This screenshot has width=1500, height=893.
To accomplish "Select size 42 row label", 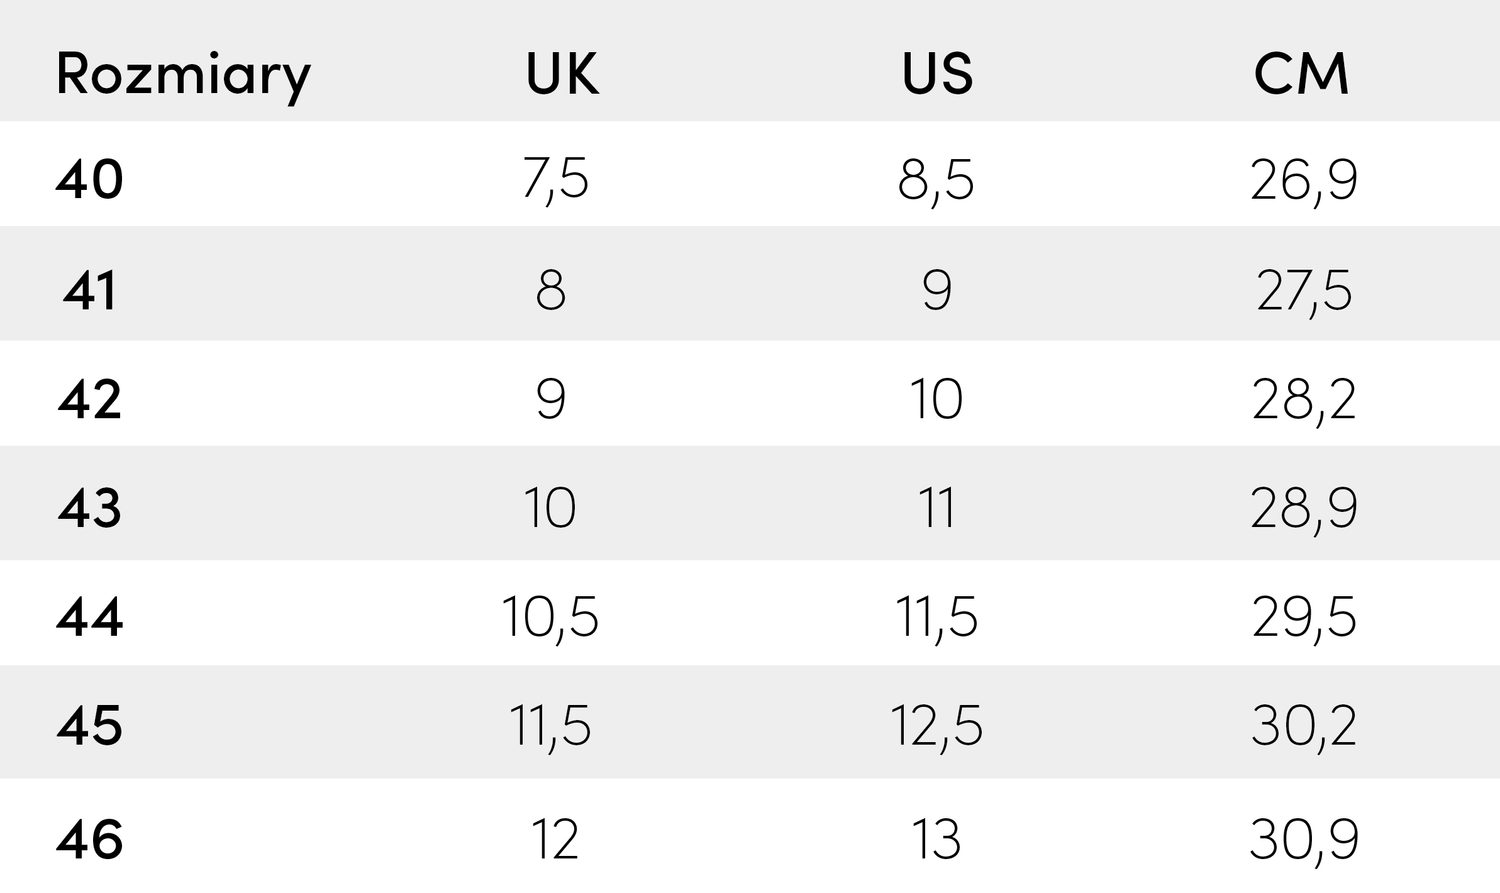I will 90,399.
